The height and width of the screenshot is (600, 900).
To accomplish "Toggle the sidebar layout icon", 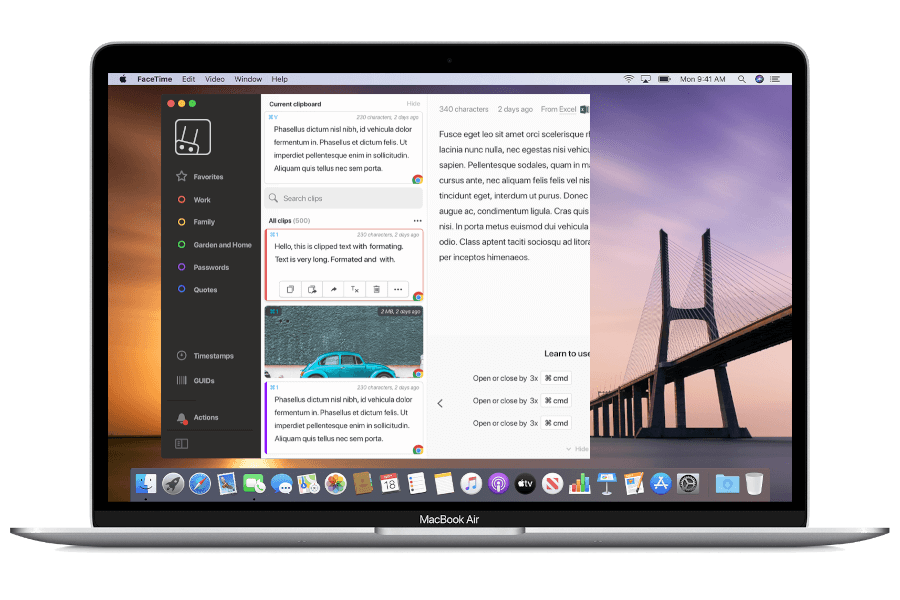I will [181, 443].
